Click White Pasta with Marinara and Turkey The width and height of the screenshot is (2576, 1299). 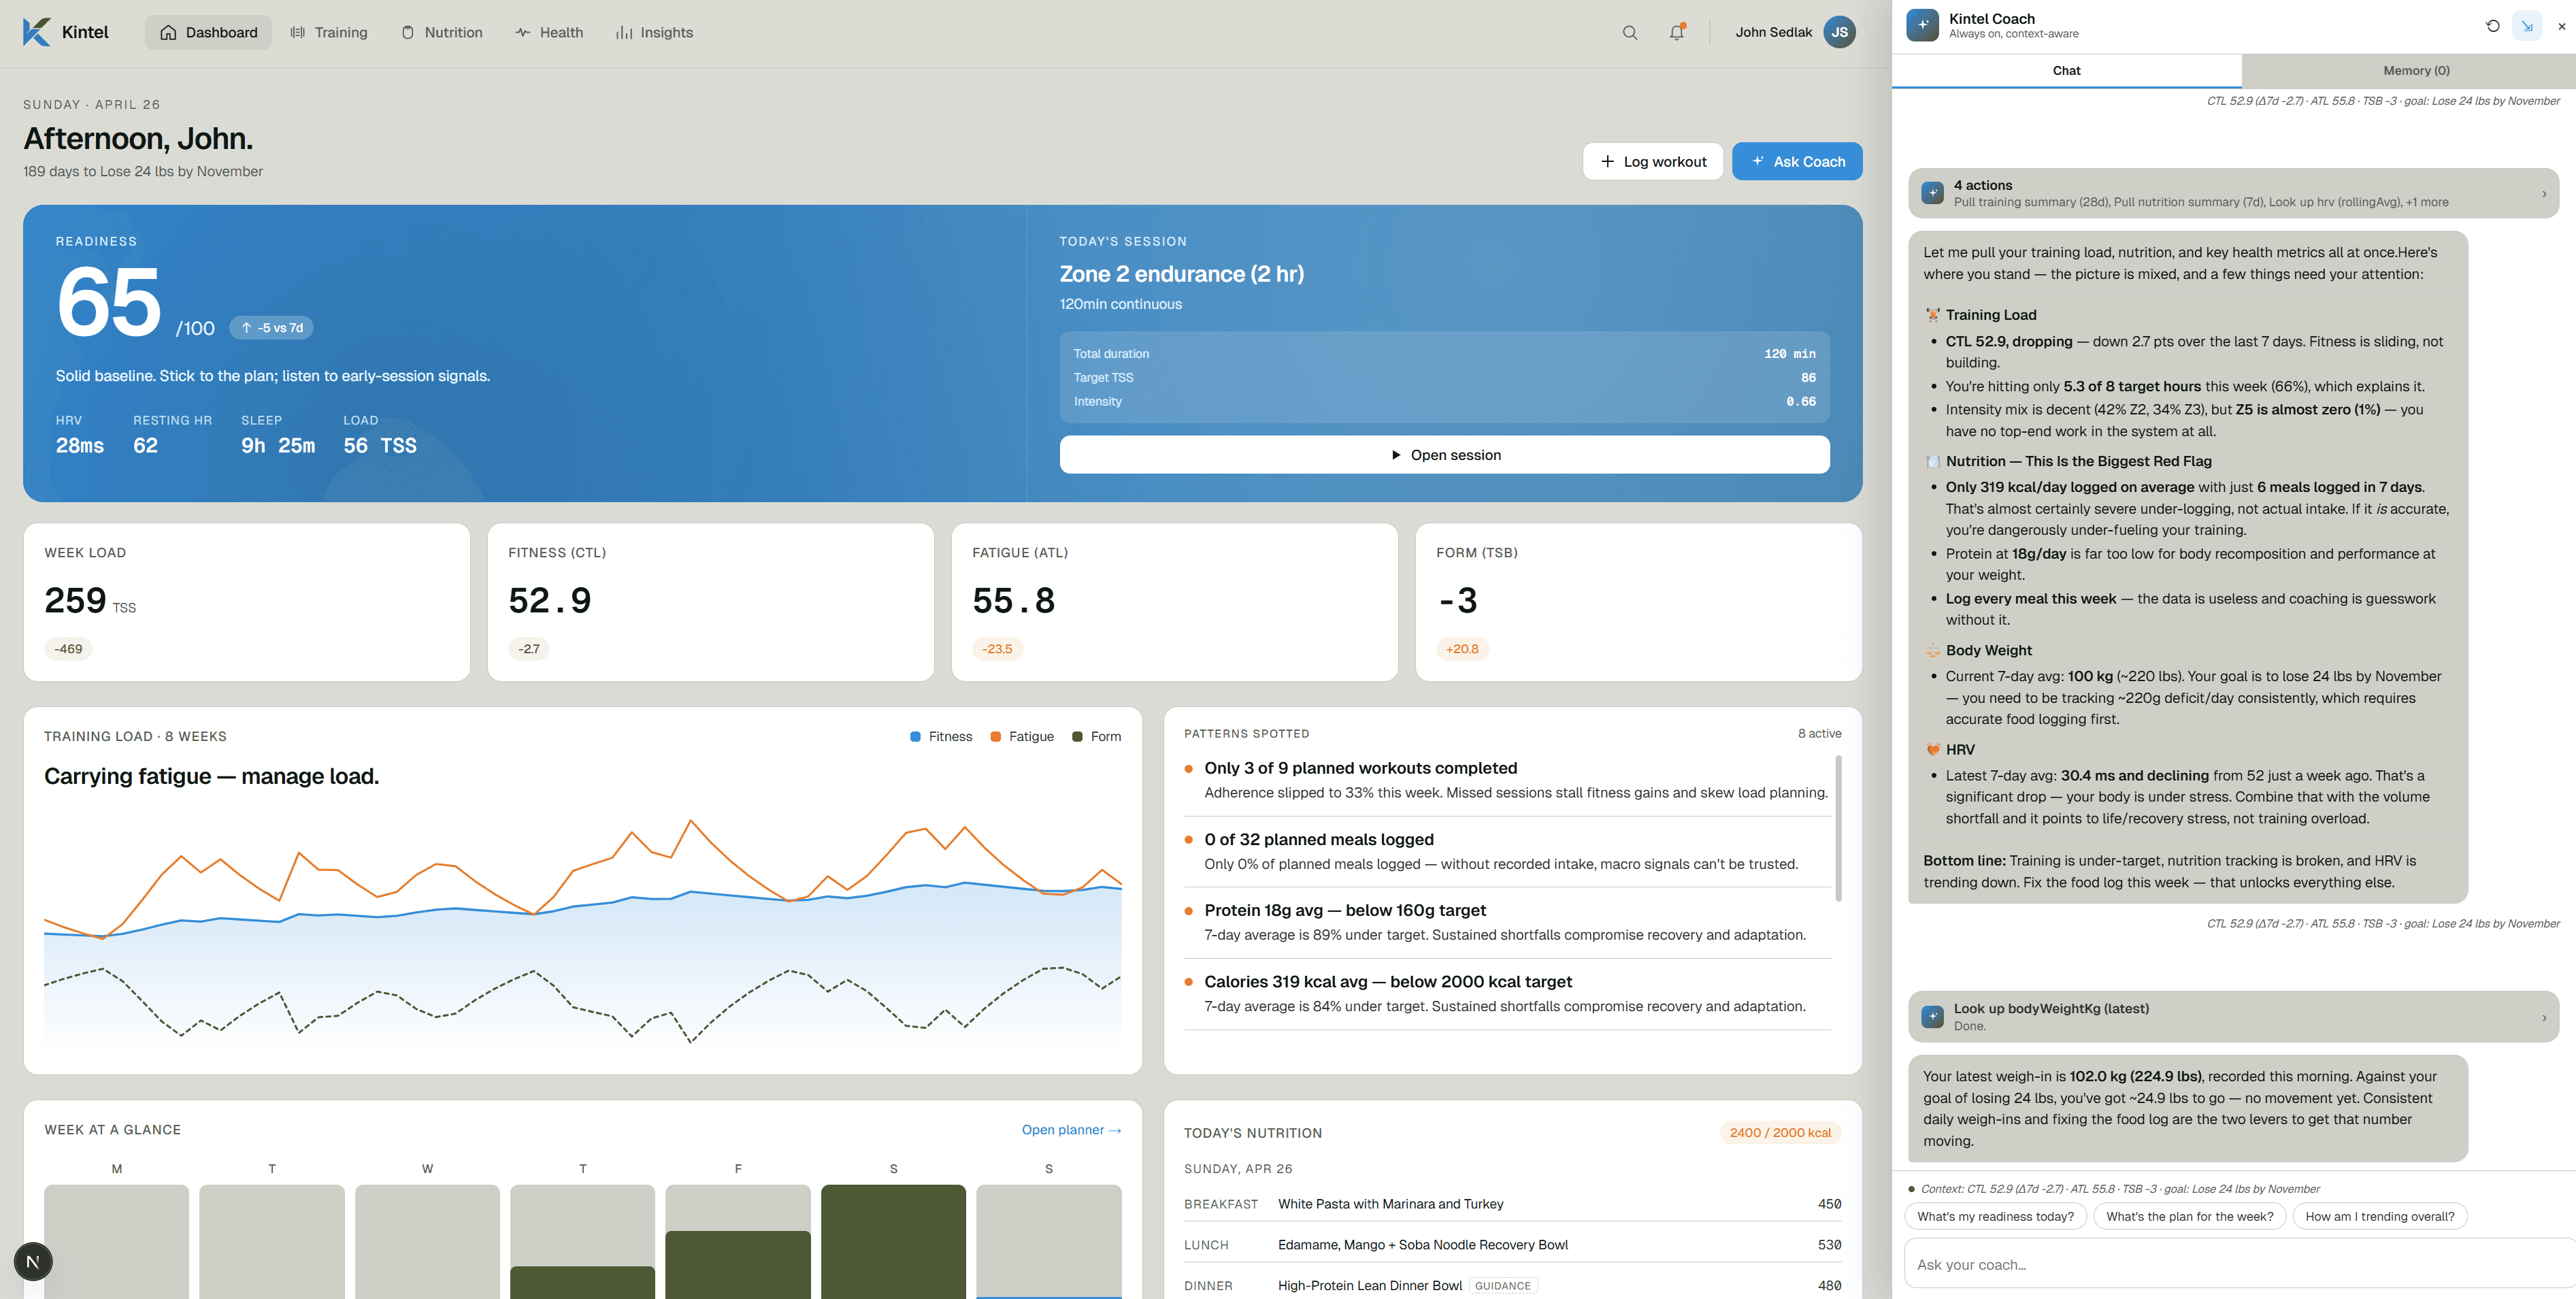[x=1390, y=1204]
